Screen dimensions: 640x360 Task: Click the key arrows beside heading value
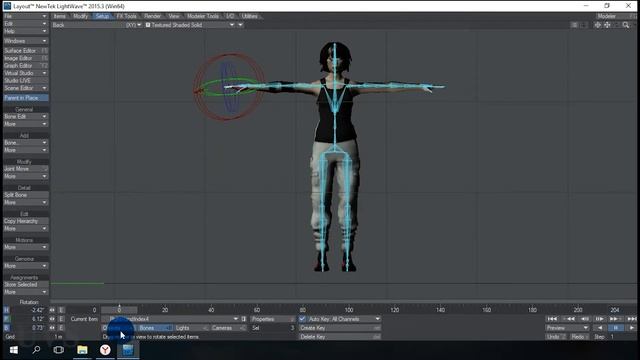52,310
